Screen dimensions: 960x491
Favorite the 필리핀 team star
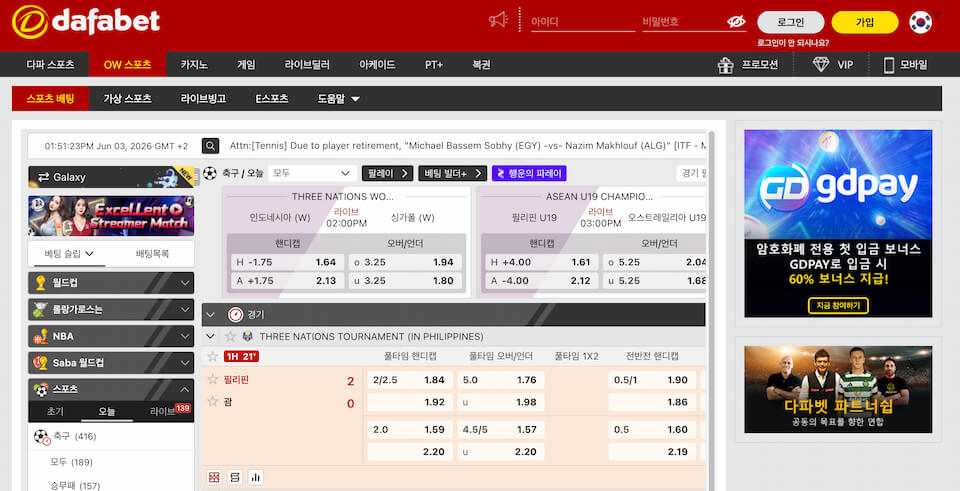(x=212, y=379)
